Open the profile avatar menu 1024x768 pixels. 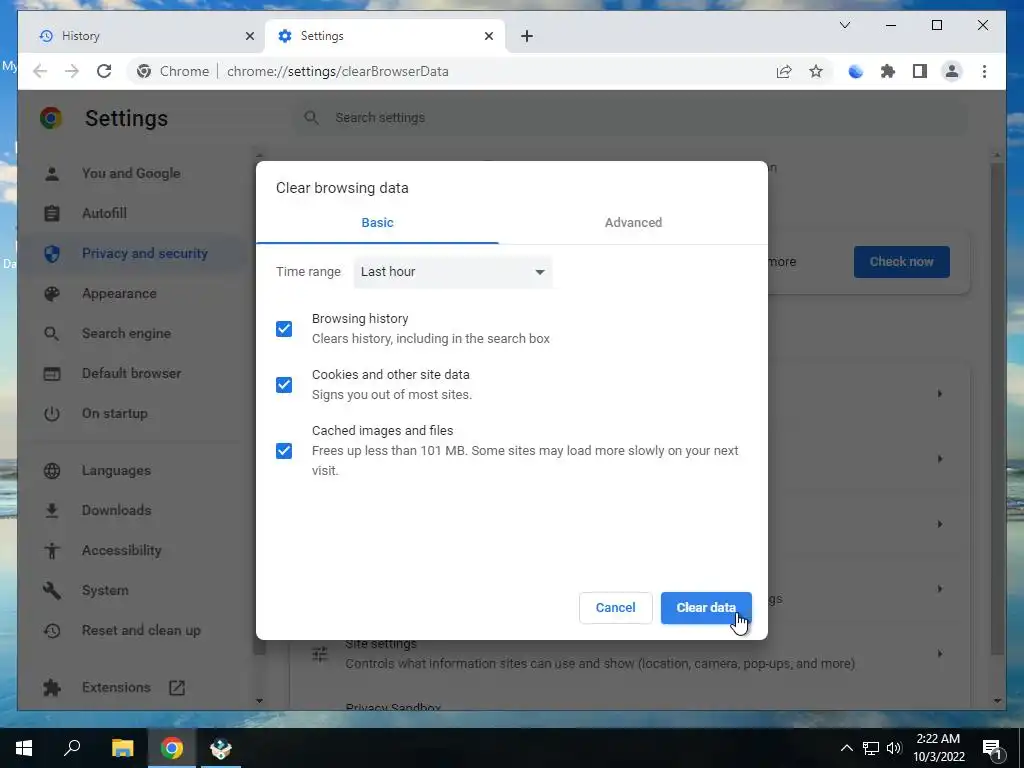point(952,71)
